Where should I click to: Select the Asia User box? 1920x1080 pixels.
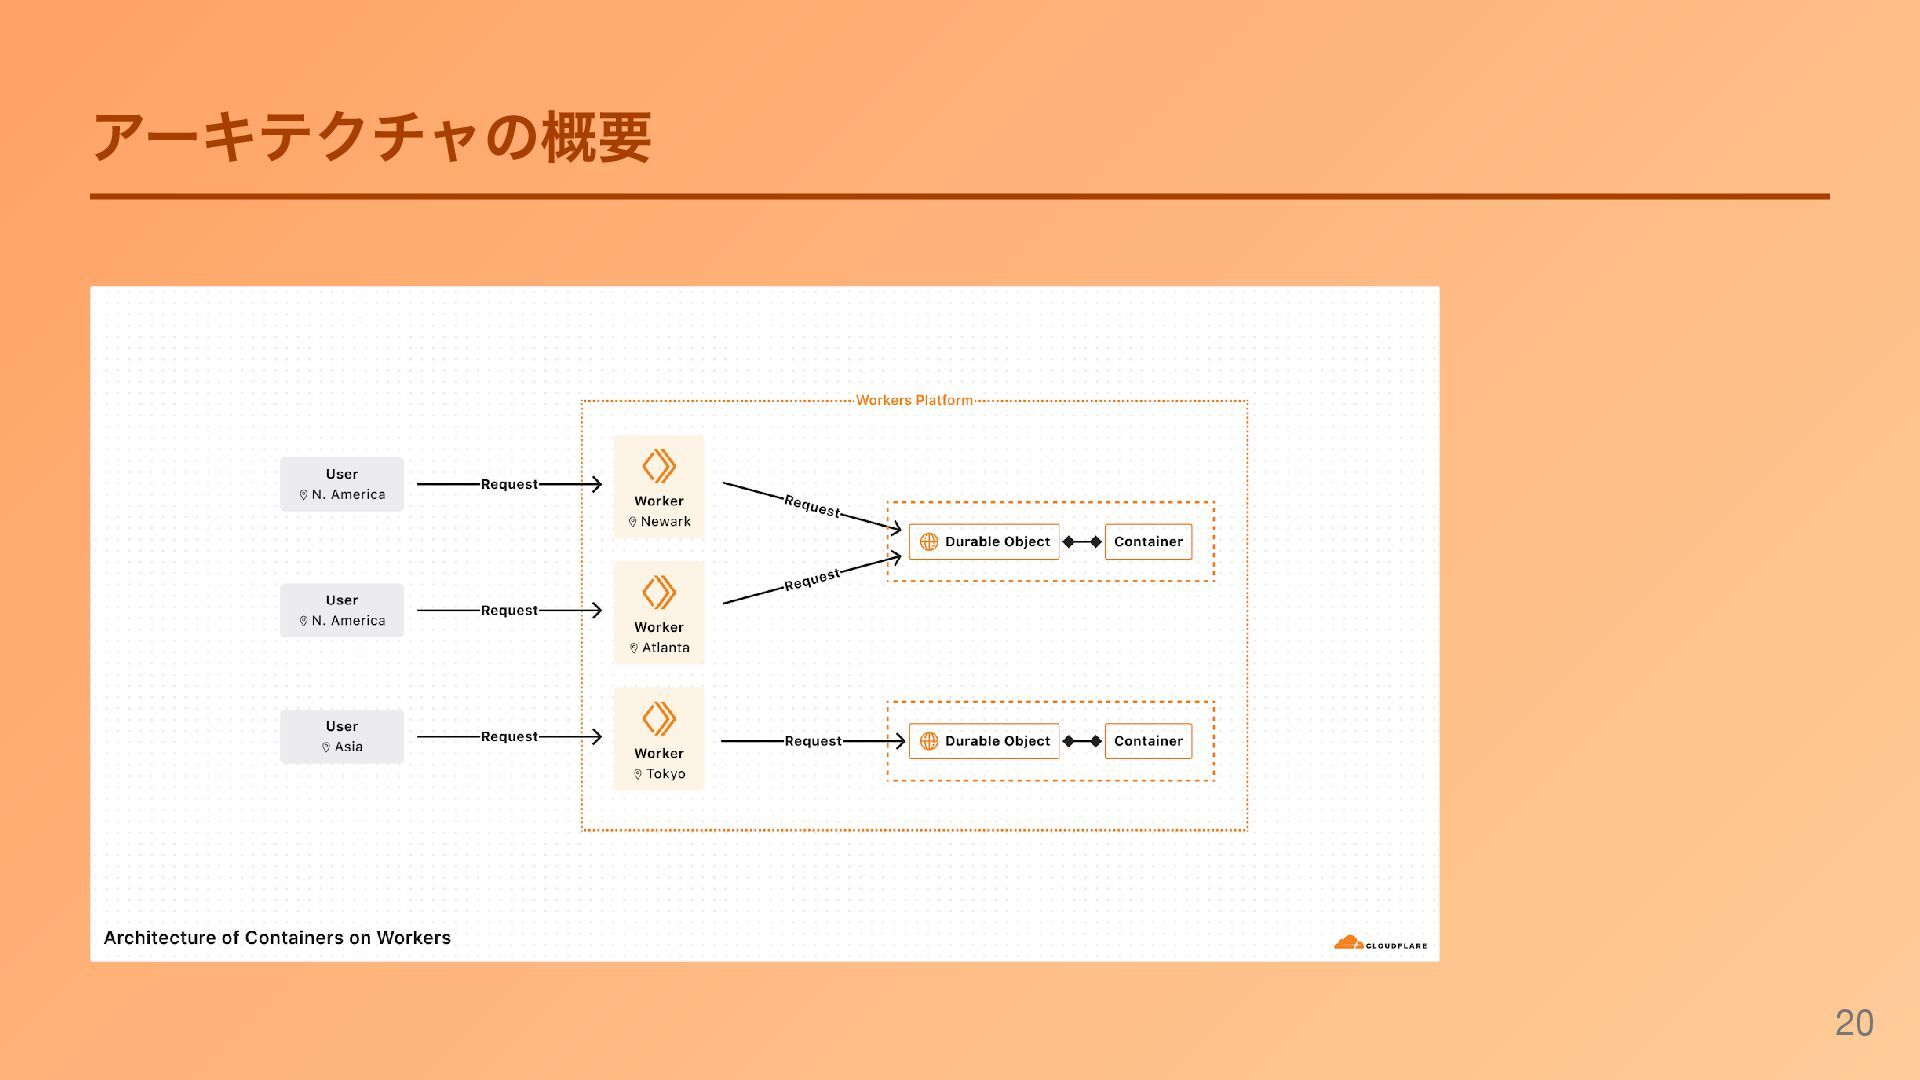[342, 736]
